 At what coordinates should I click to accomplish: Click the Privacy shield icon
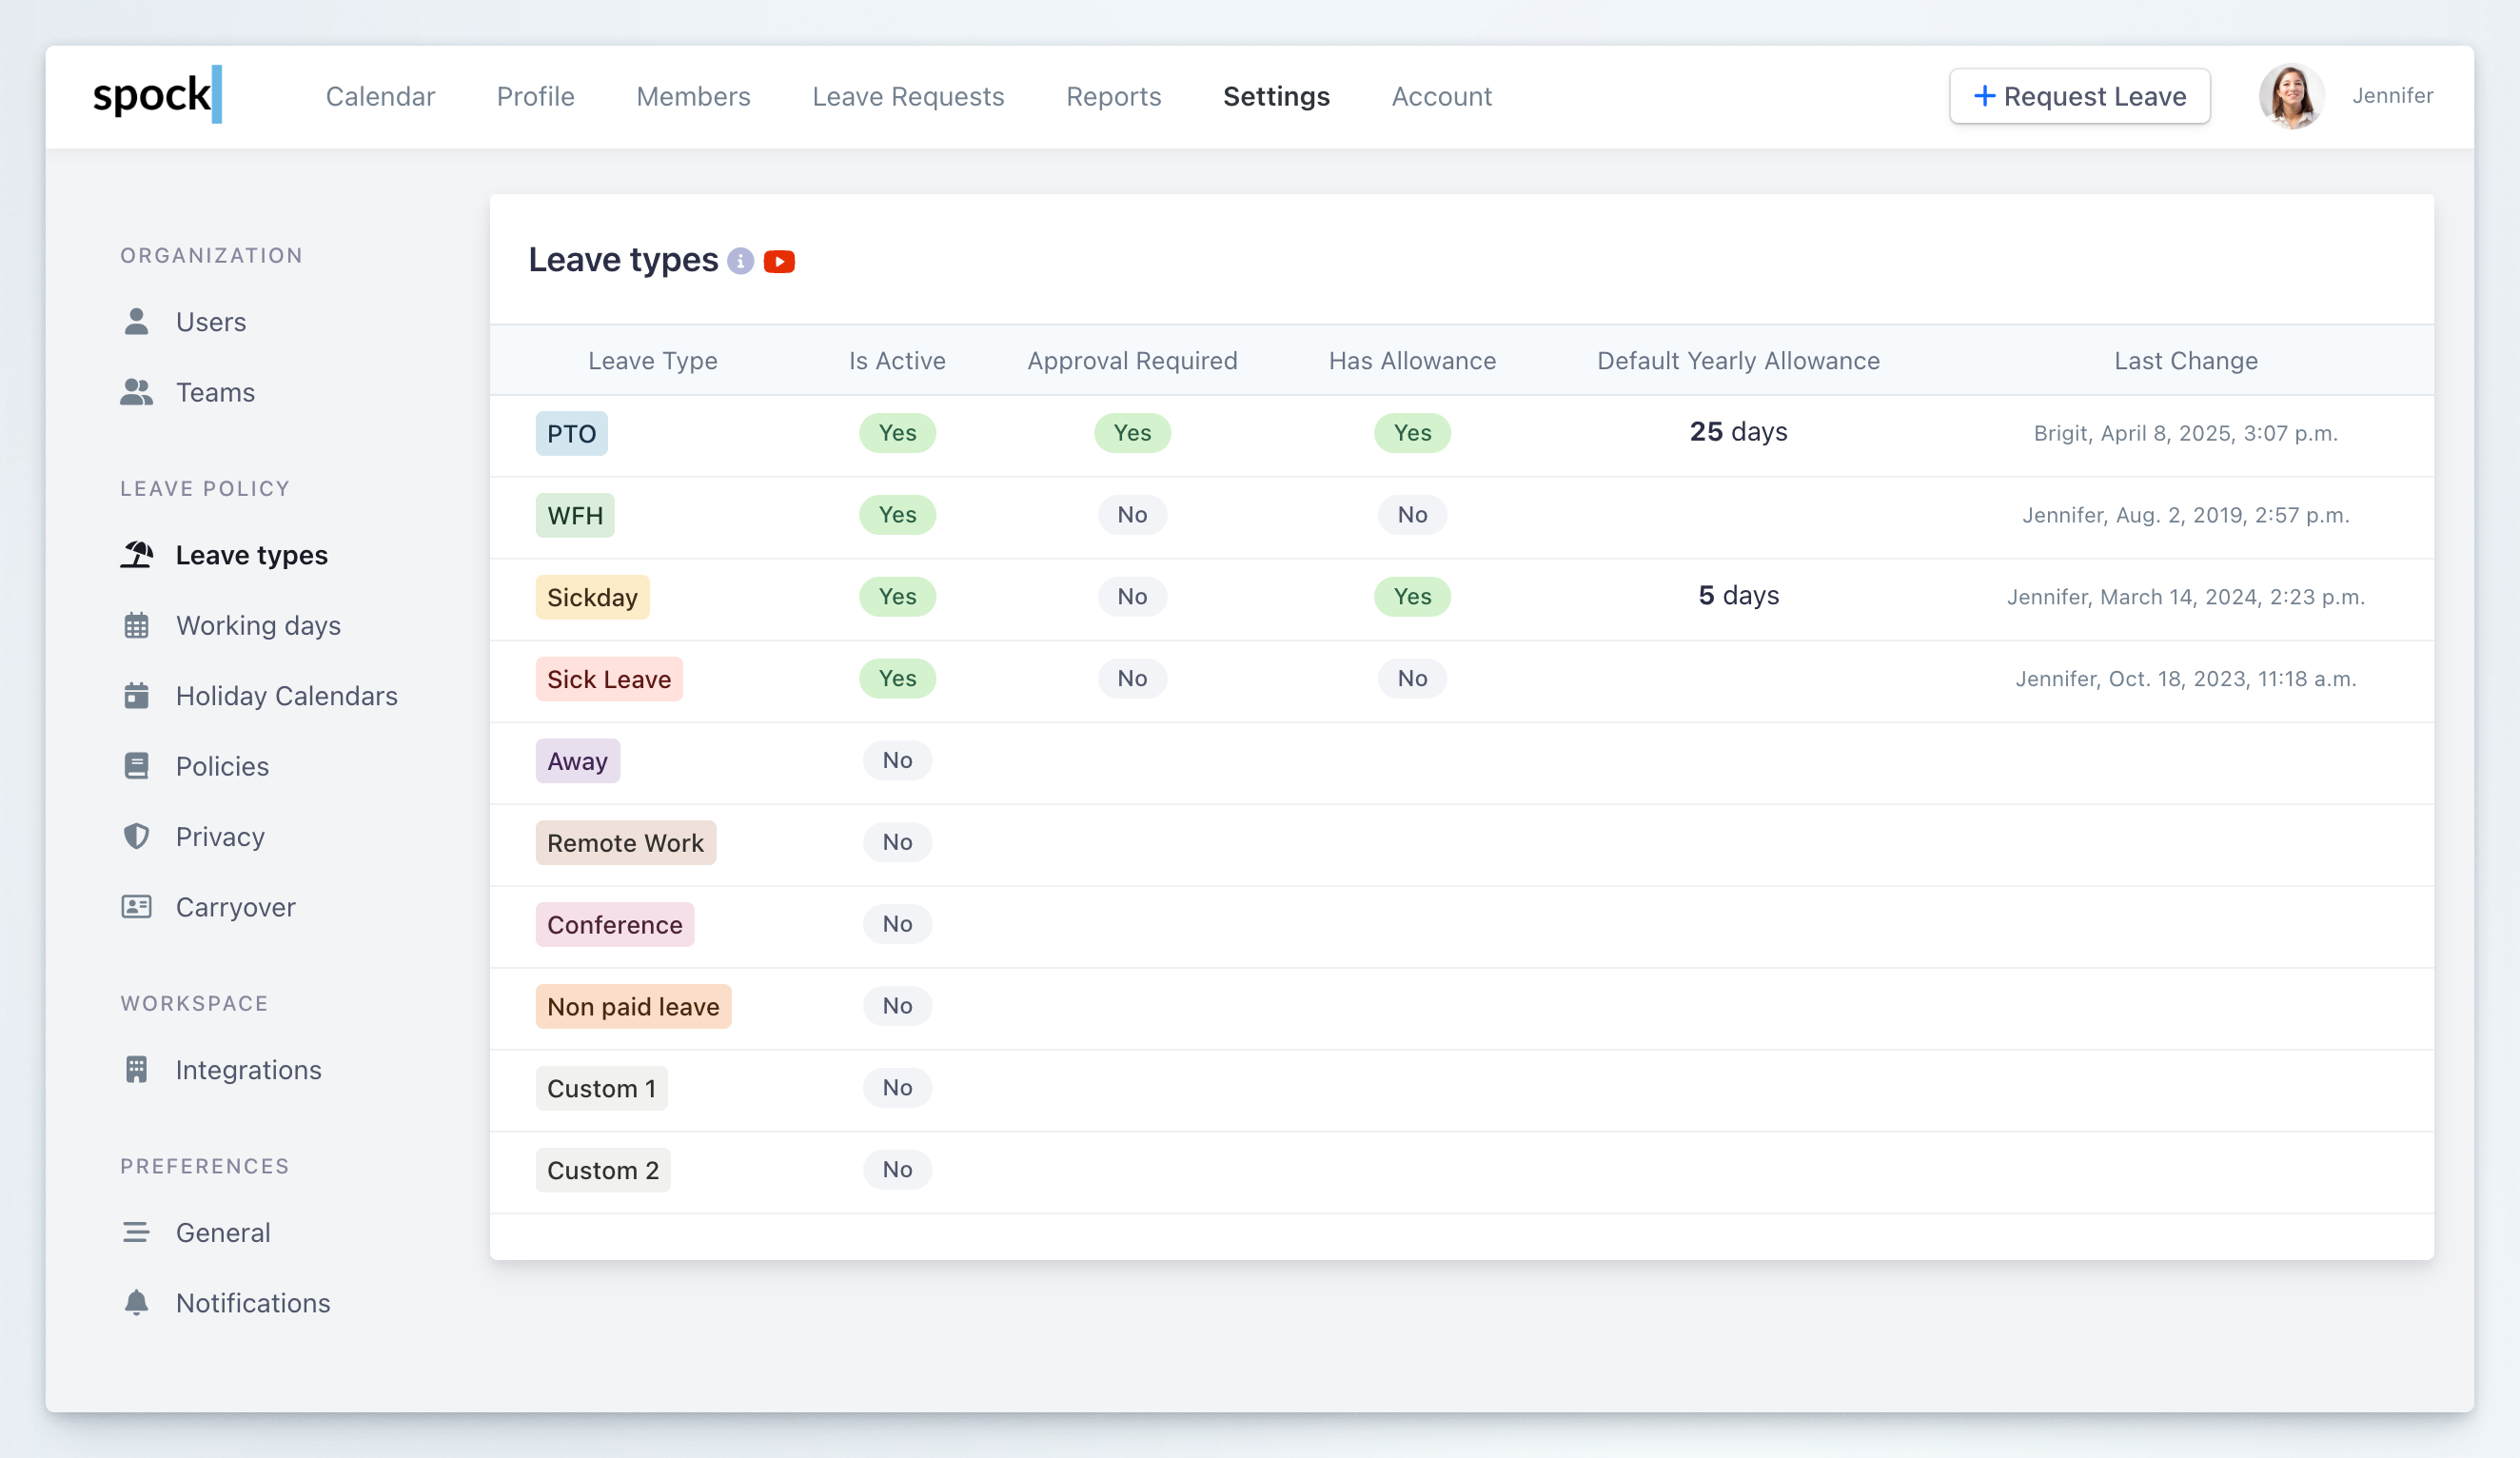[136, 836]
